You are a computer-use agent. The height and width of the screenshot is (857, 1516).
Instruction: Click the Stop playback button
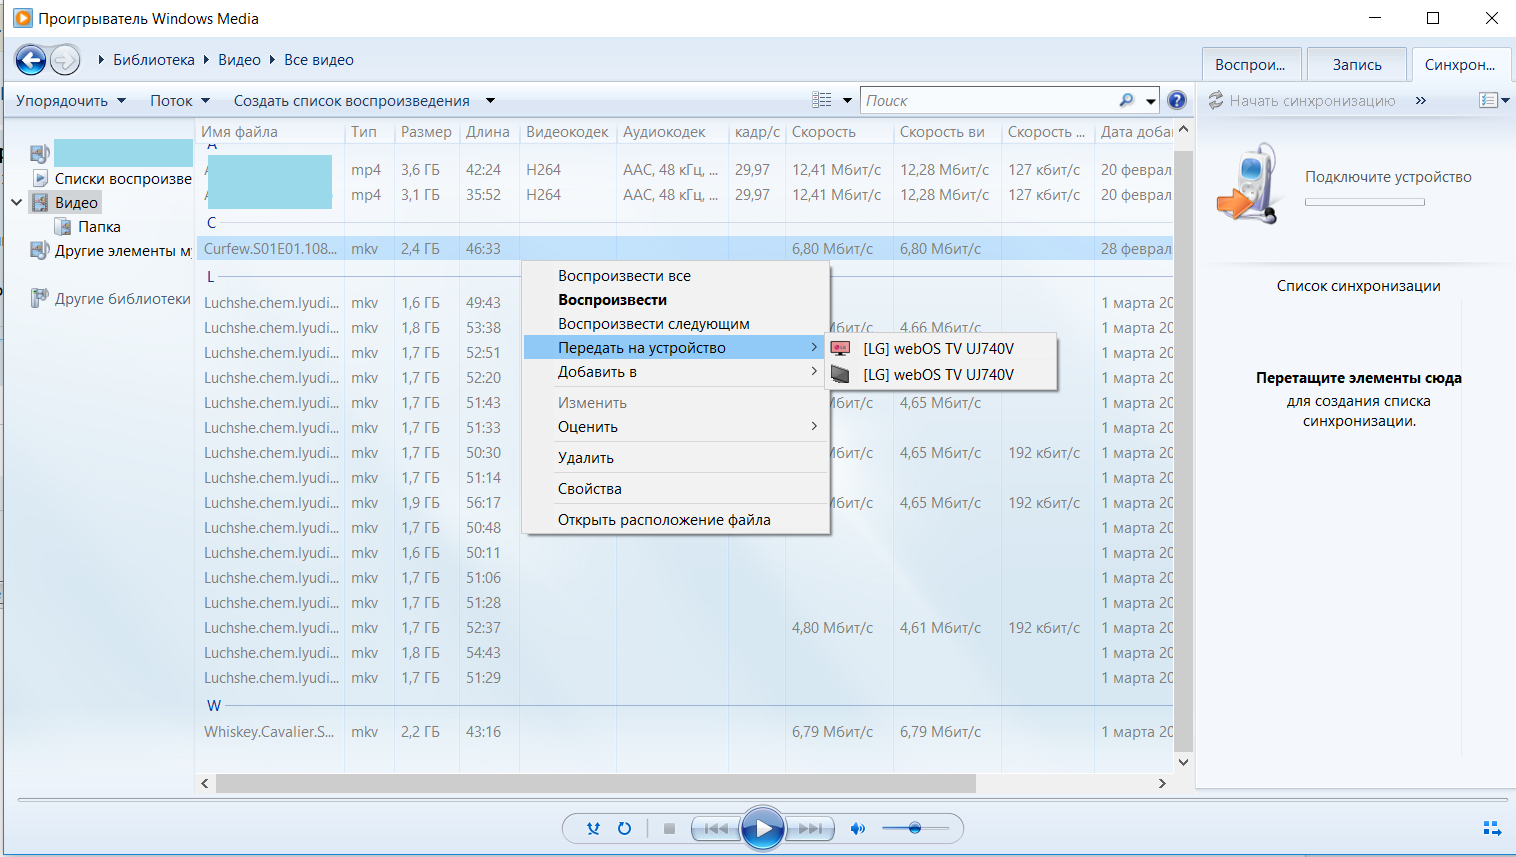pyautogui.click(x=669, y=828)
